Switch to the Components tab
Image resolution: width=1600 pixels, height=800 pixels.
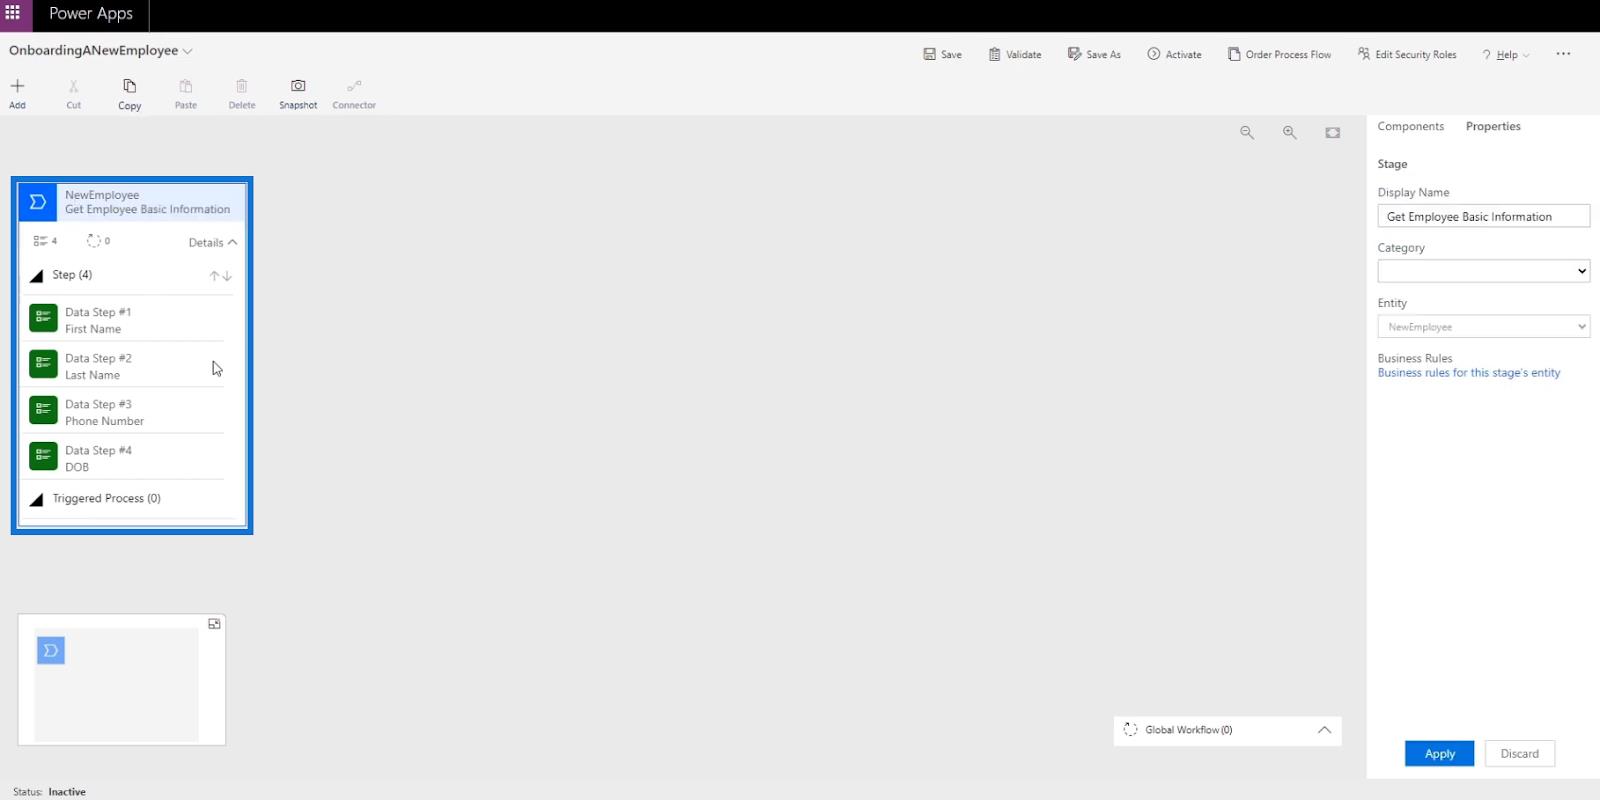point(1410,126)
